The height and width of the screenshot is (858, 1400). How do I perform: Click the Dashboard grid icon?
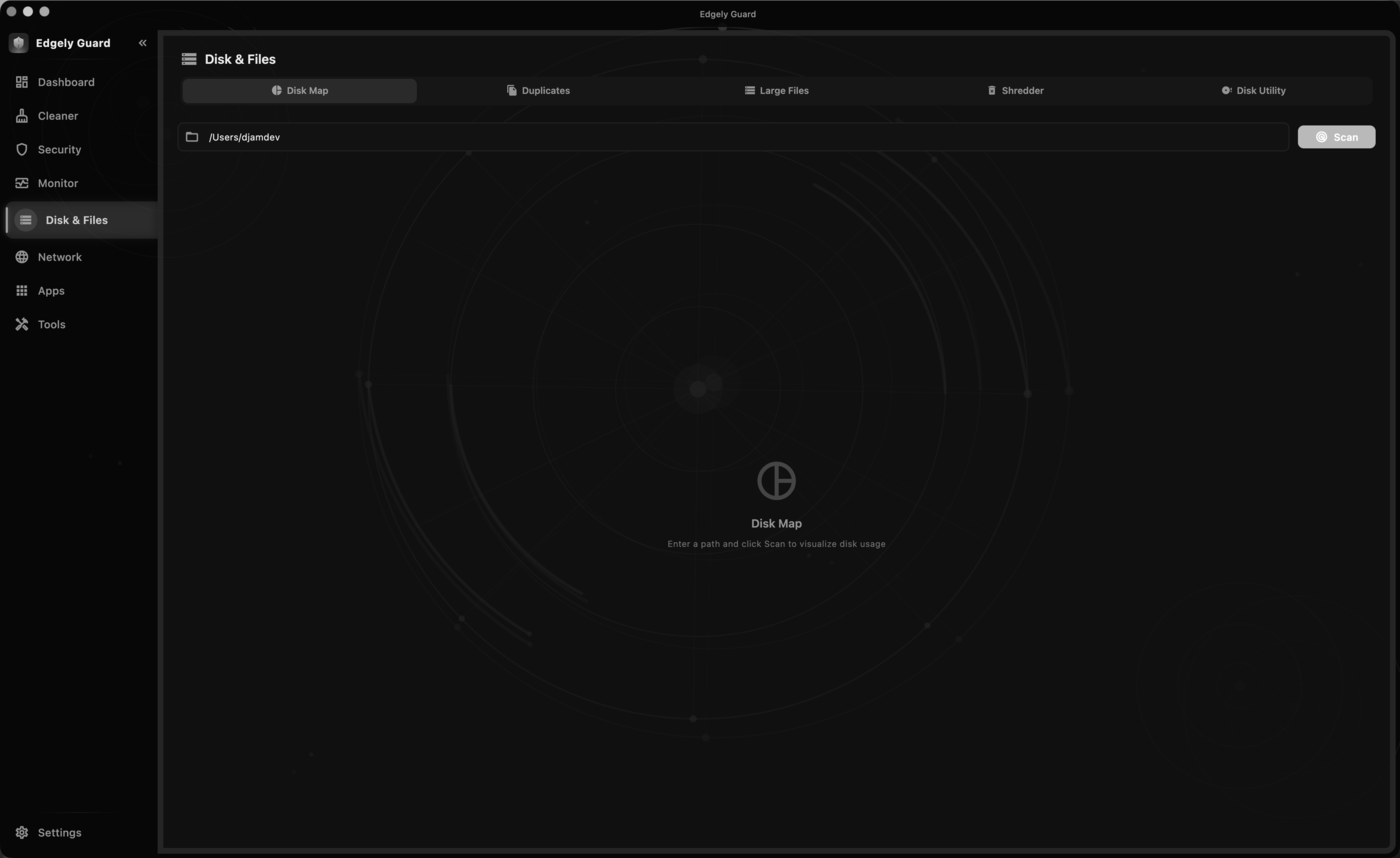[x=22, y=82]
